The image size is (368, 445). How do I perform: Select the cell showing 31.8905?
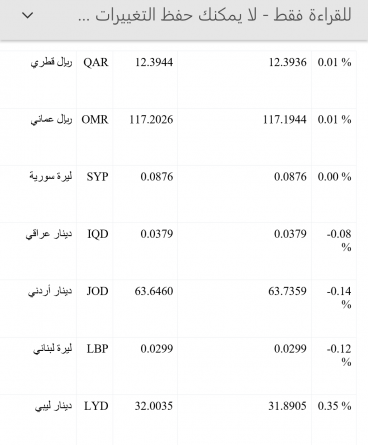(245, 420)
